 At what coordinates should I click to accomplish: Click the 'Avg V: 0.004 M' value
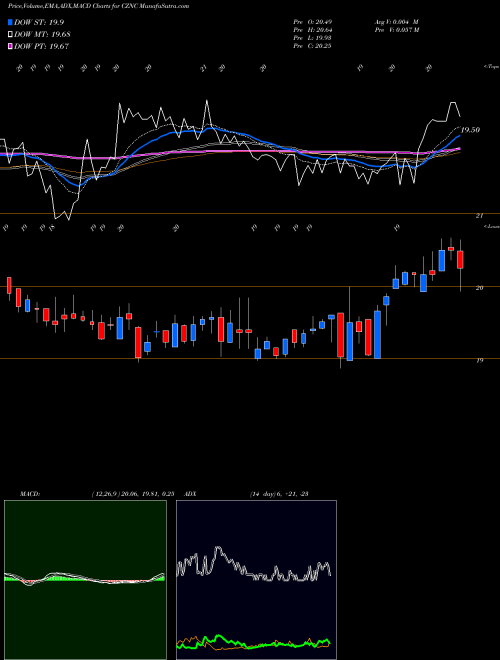click(x=396, y=22)
